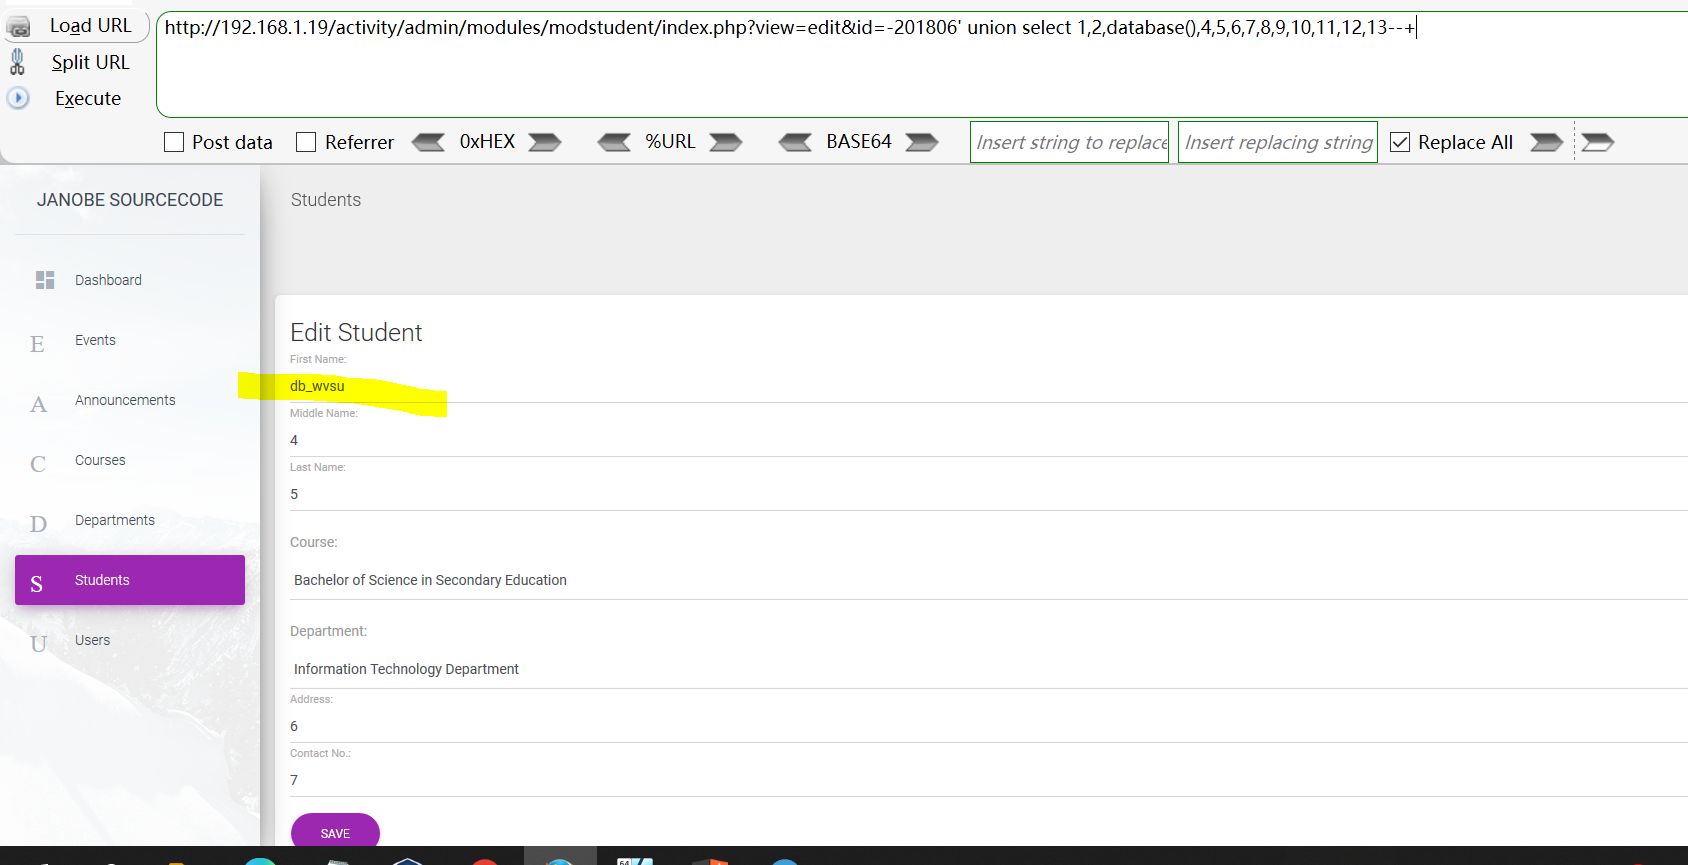1688x865 pixels.
Task: Click the Students 'S' icon
Action: pos(37,584)
